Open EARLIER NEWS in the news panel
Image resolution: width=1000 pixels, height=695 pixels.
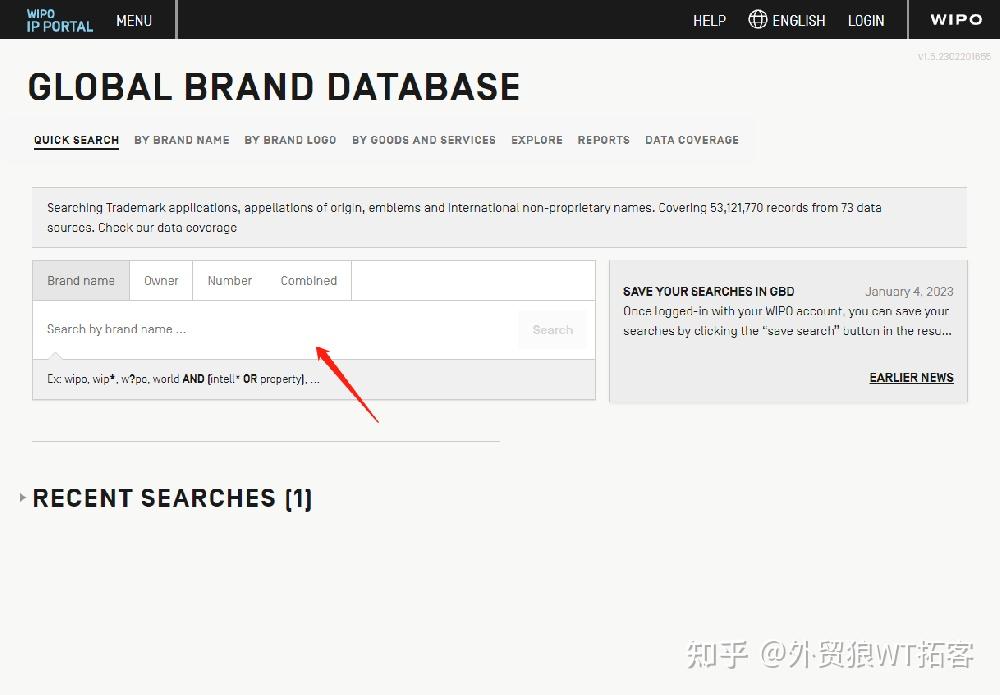tap(911, 377)
